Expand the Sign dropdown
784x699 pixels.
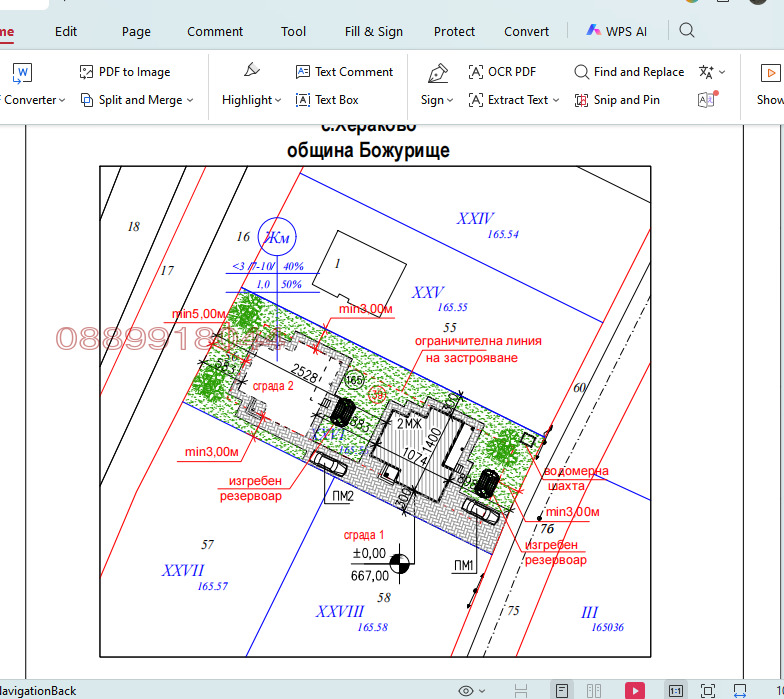point(450,100)
